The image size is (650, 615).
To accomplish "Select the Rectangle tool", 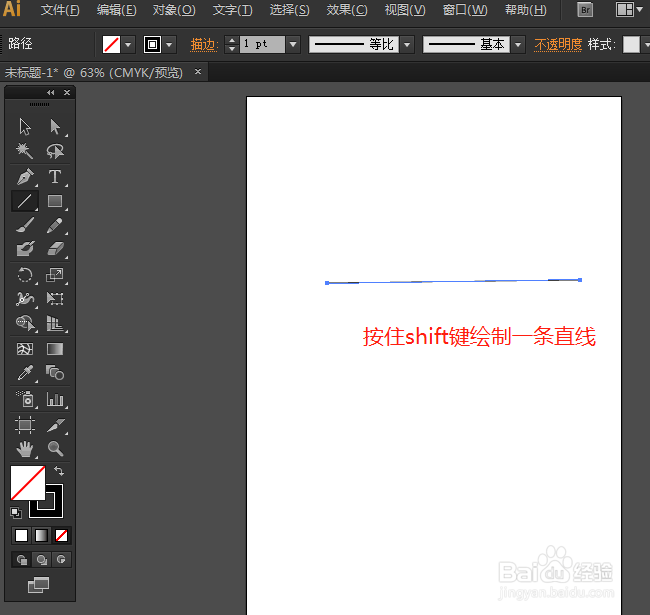I will pos(55,201).
